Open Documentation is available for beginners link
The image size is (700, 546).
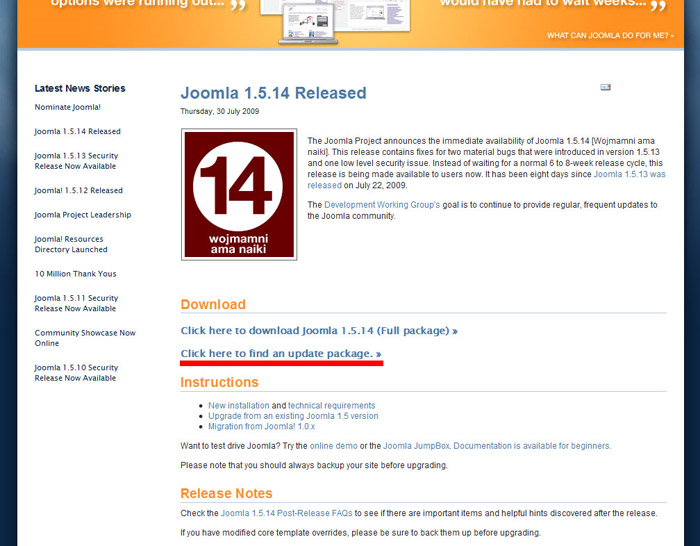tap(532, 446)
